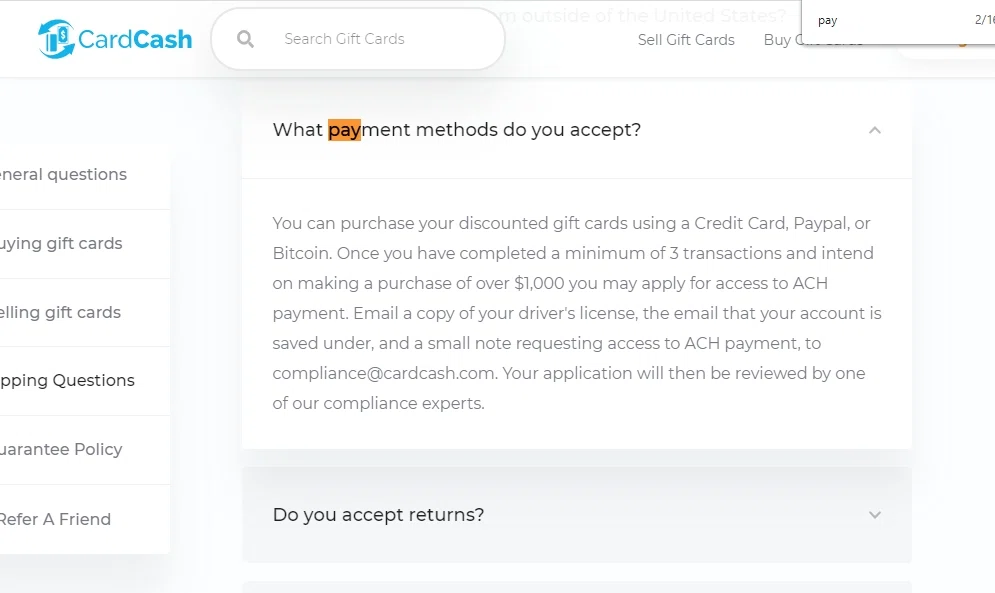
Task: Click the magnifying glass search icon
Action: click(x=245, y=39)
